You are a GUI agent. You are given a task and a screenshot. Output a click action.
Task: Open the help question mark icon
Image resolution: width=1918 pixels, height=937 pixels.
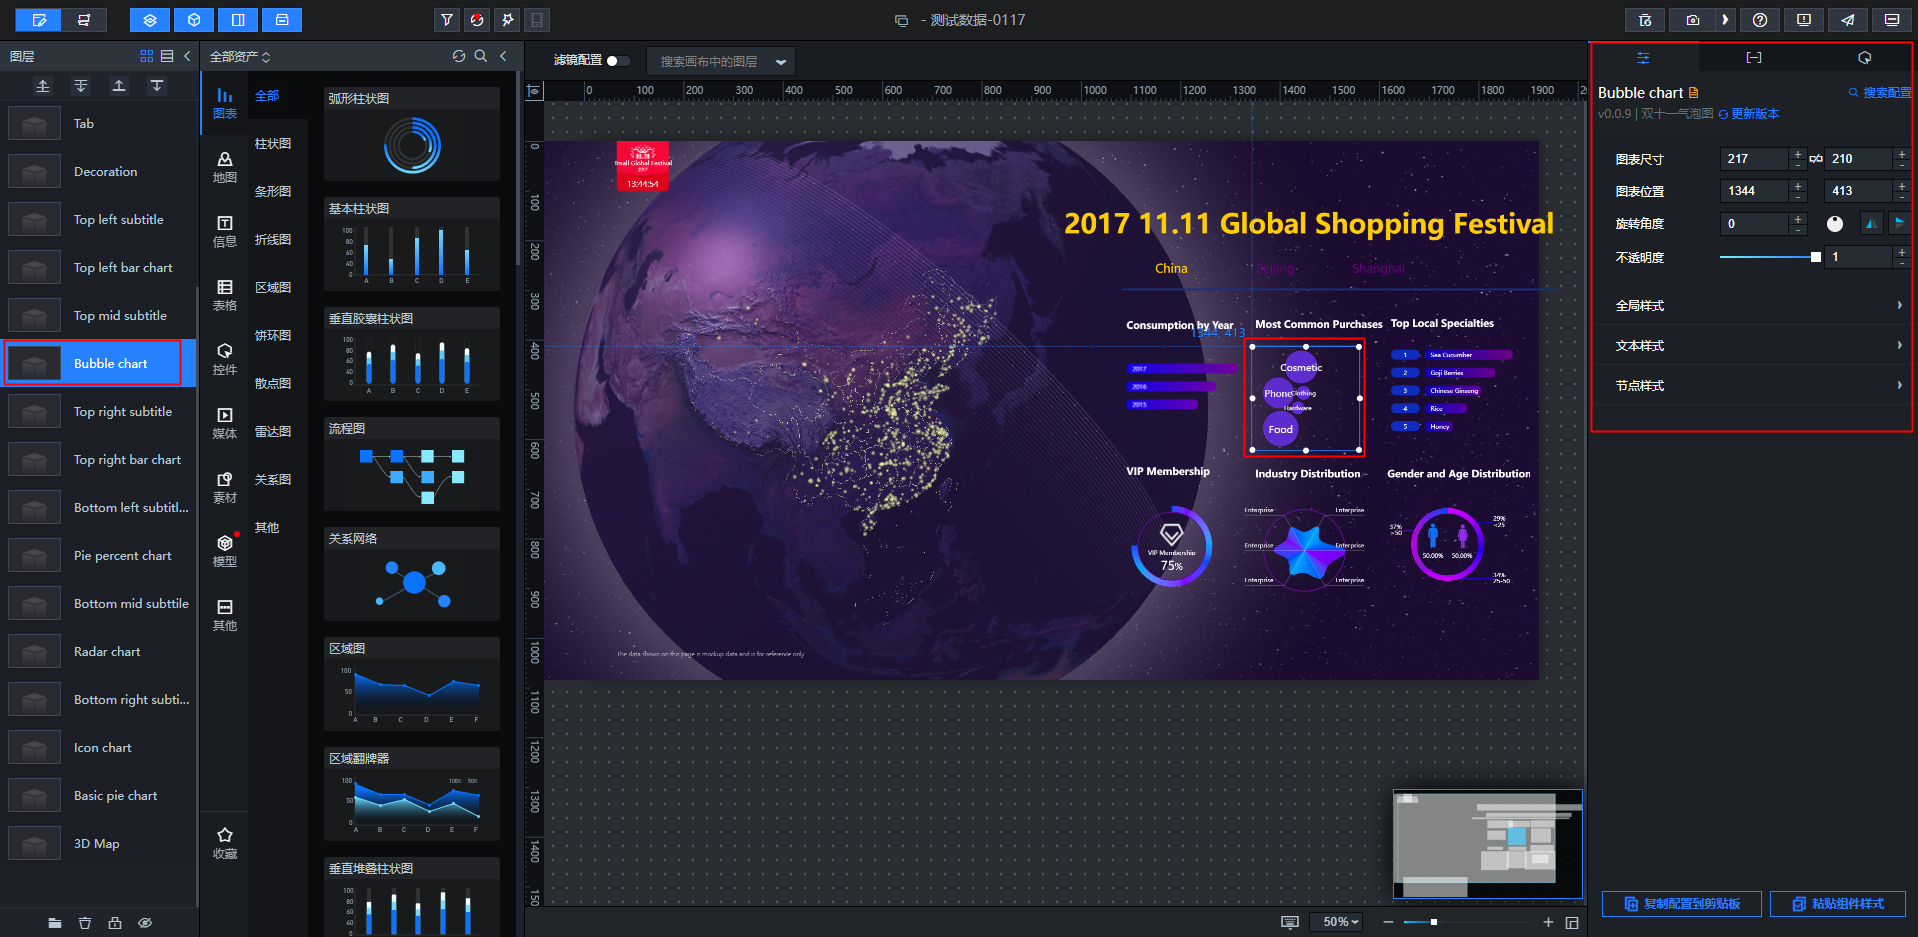point(1760,20)
